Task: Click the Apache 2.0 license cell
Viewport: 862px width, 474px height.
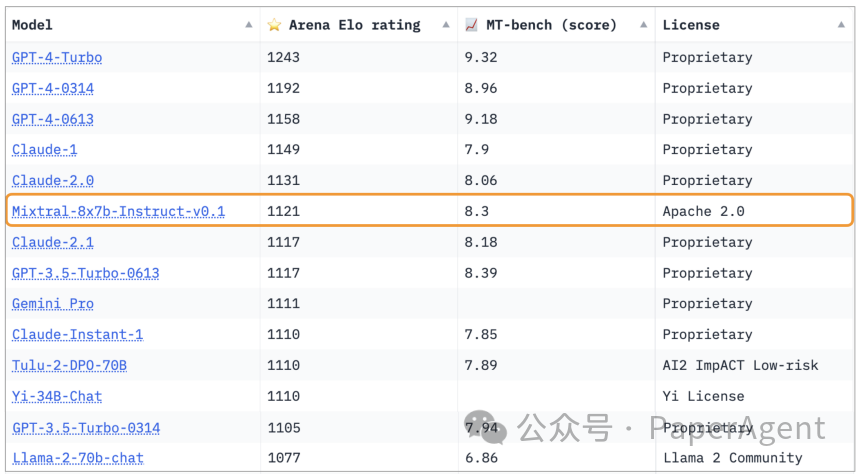Action: pos(704,211)
